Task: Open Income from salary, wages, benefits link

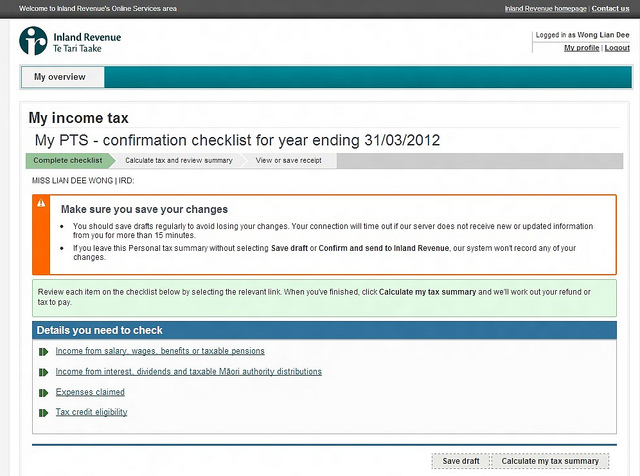Action: coord(160,352)
